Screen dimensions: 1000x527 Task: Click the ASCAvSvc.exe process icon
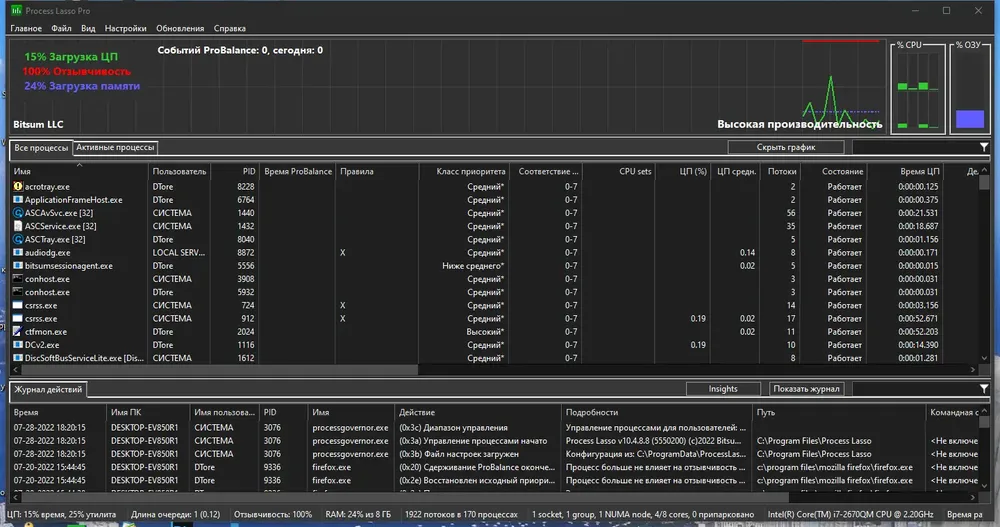[x=18, y=213]
